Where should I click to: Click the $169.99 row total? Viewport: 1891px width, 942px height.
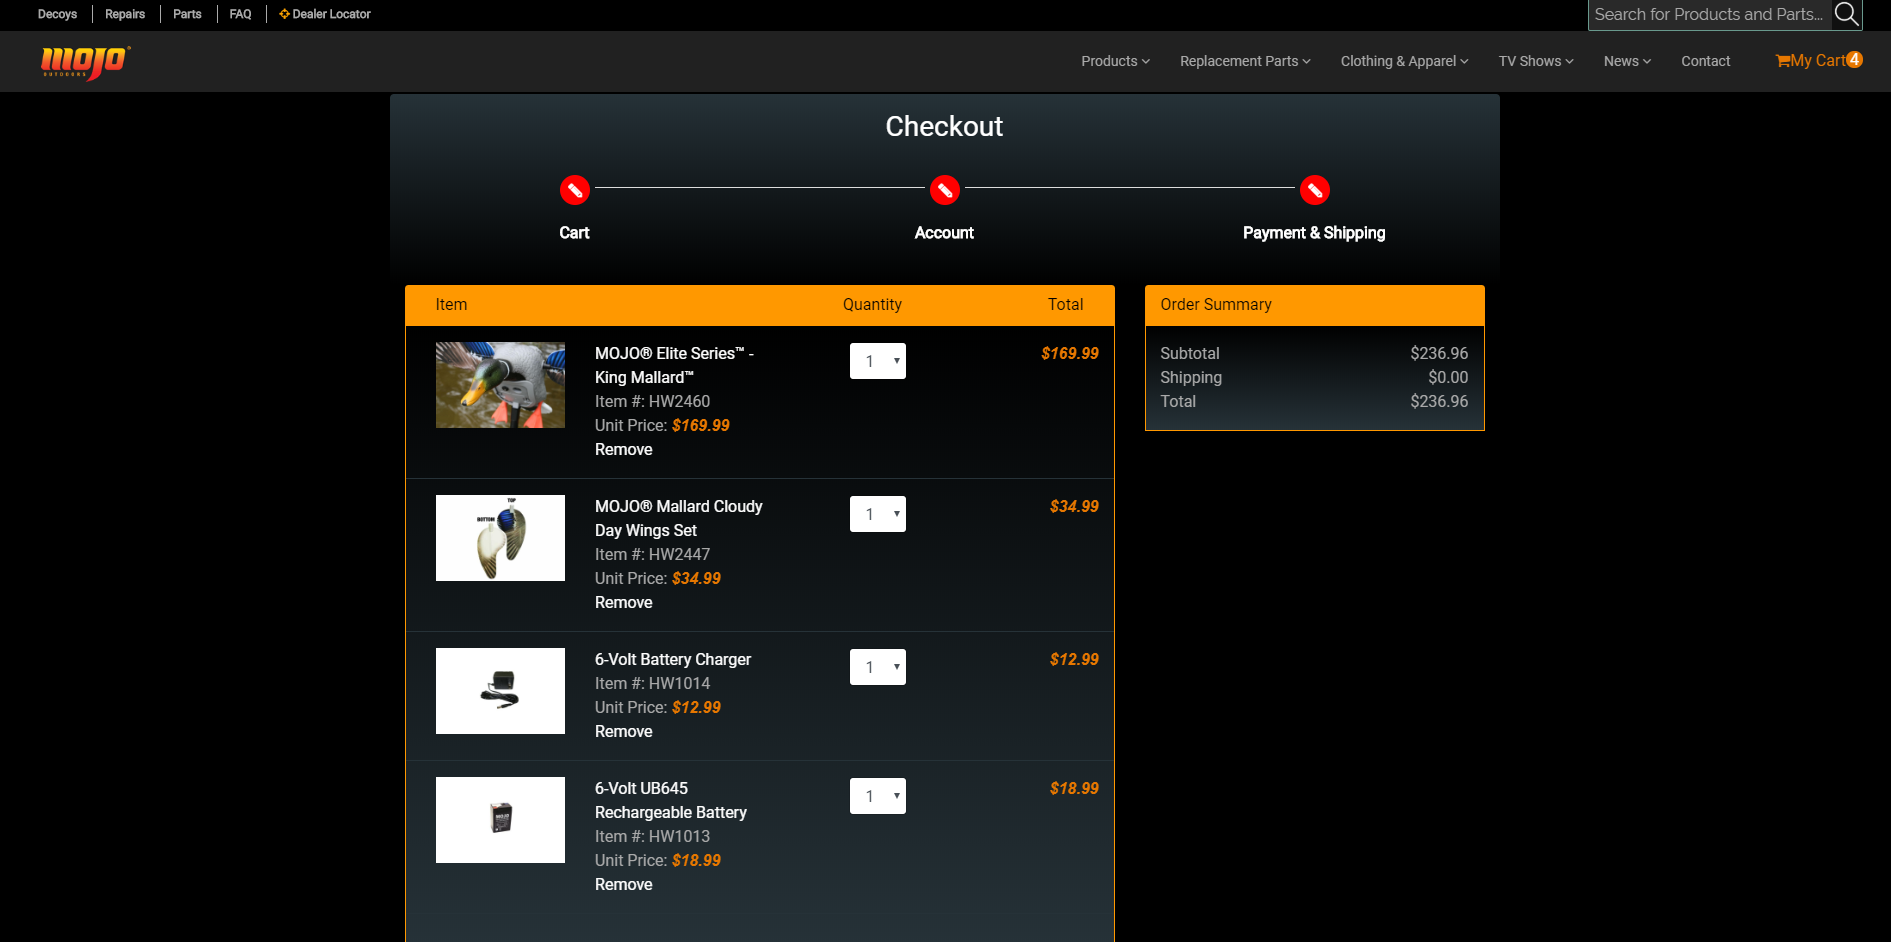[x=1070, y=354]
